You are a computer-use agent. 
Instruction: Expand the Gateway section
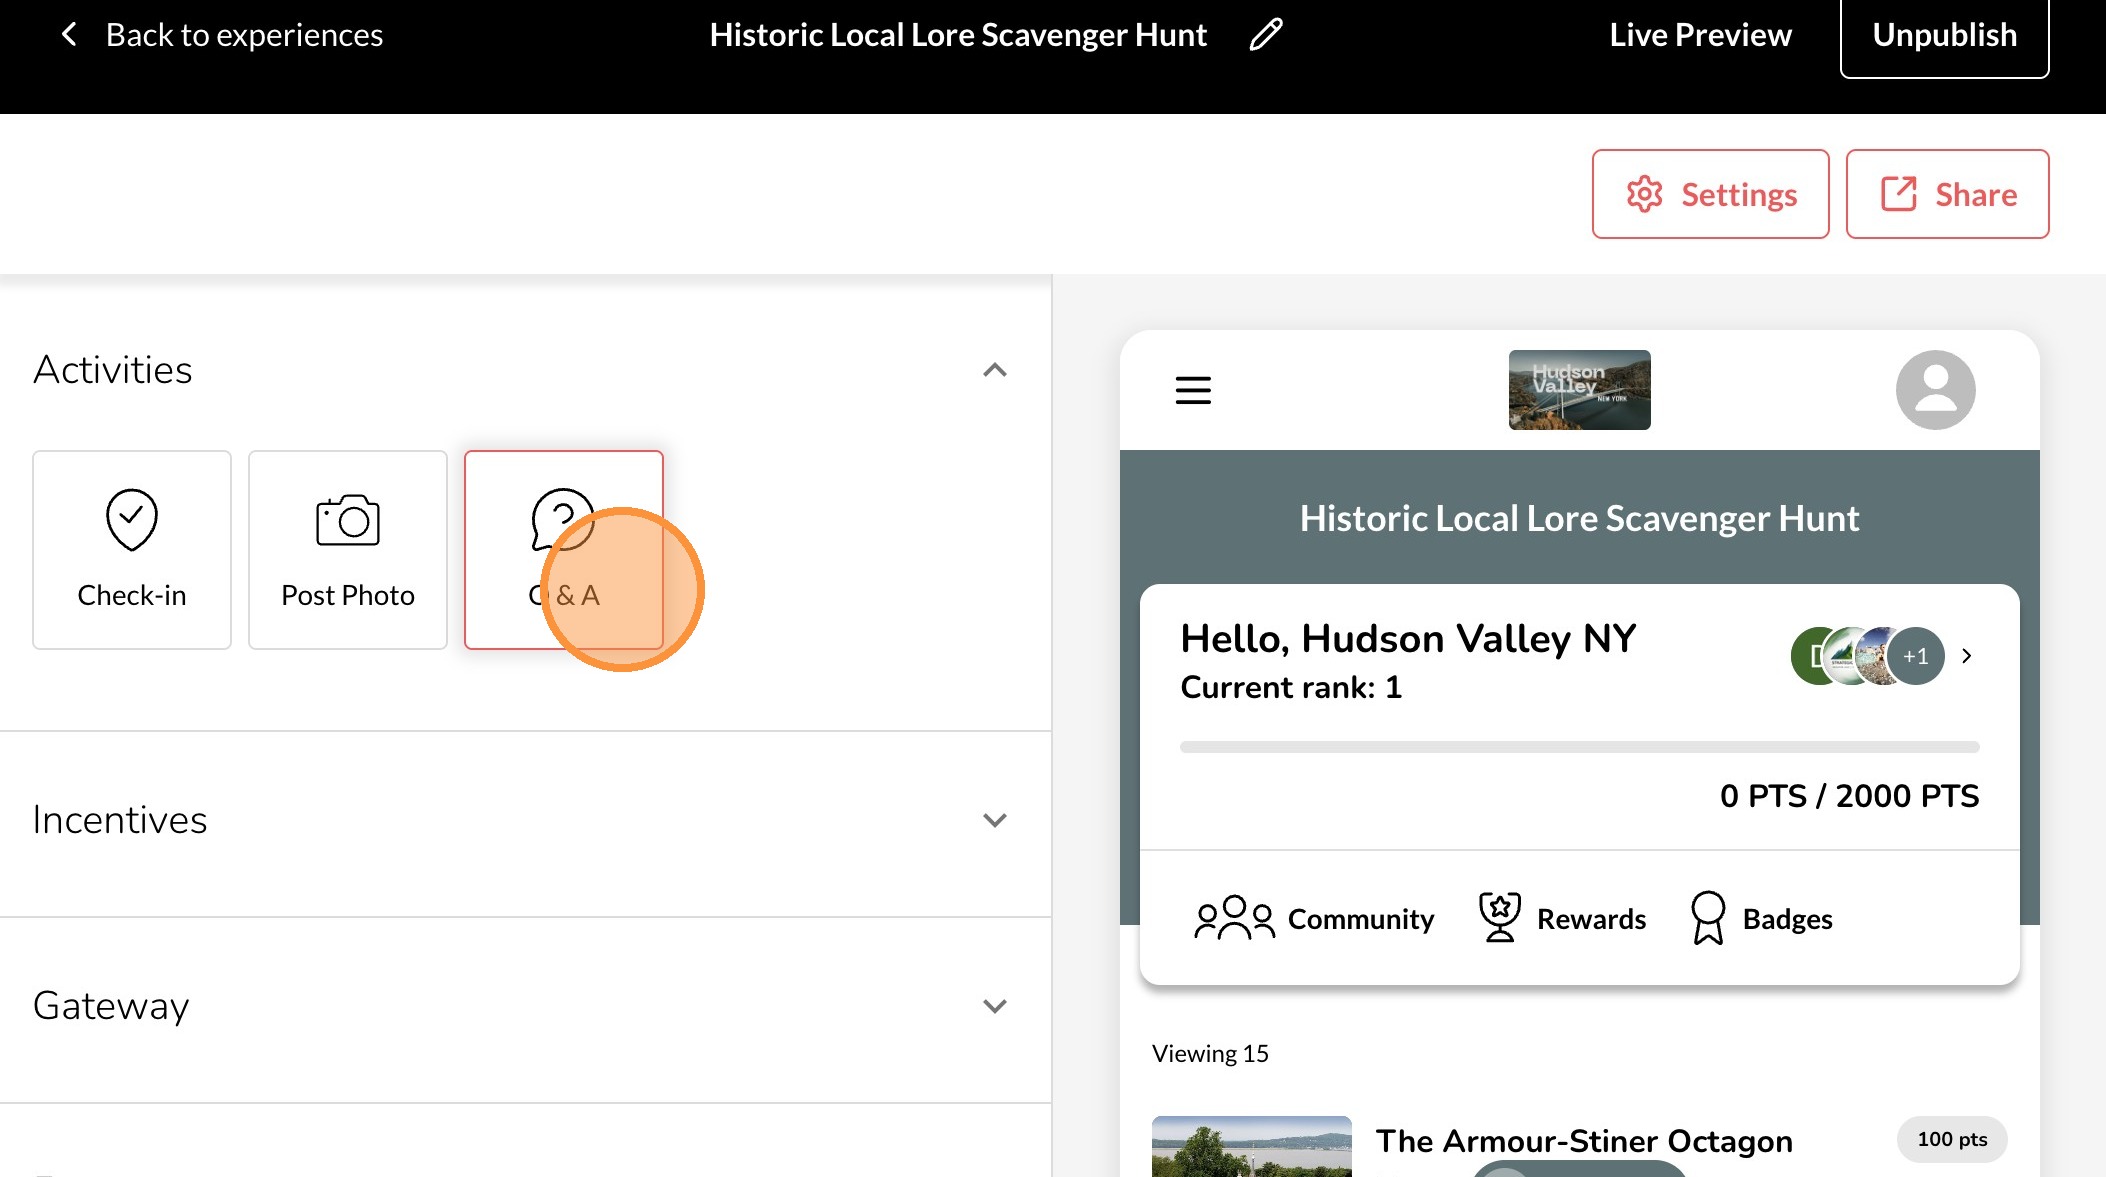pos(994,1006)
